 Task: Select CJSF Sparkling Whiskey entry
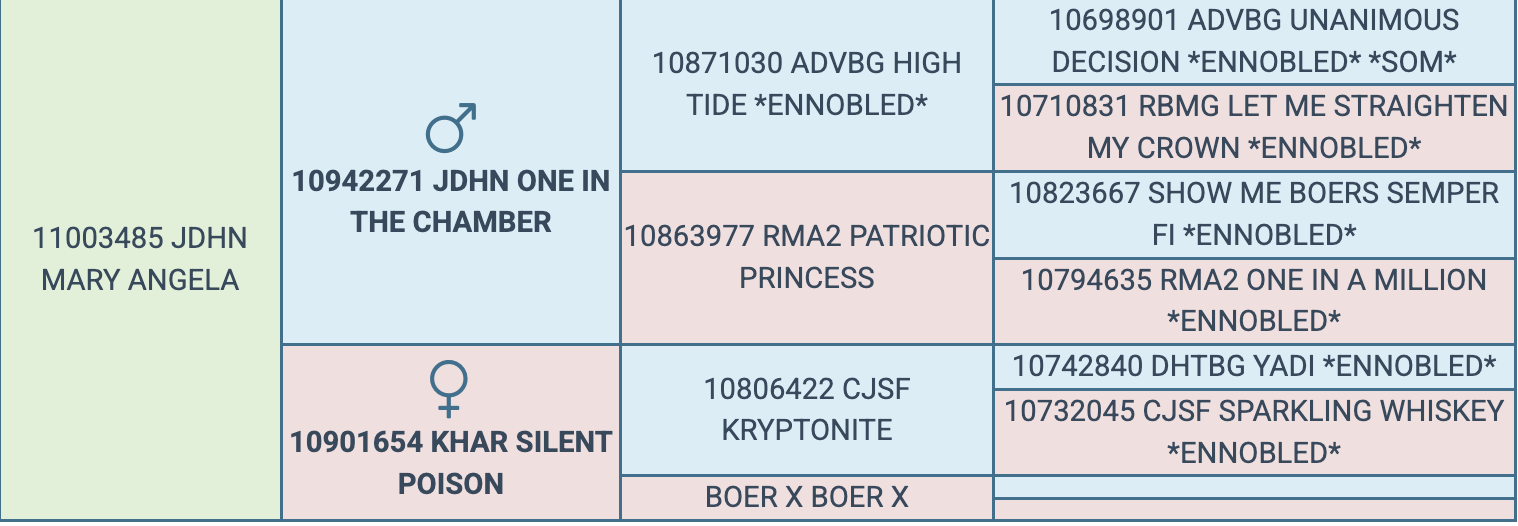[1254, 431]
